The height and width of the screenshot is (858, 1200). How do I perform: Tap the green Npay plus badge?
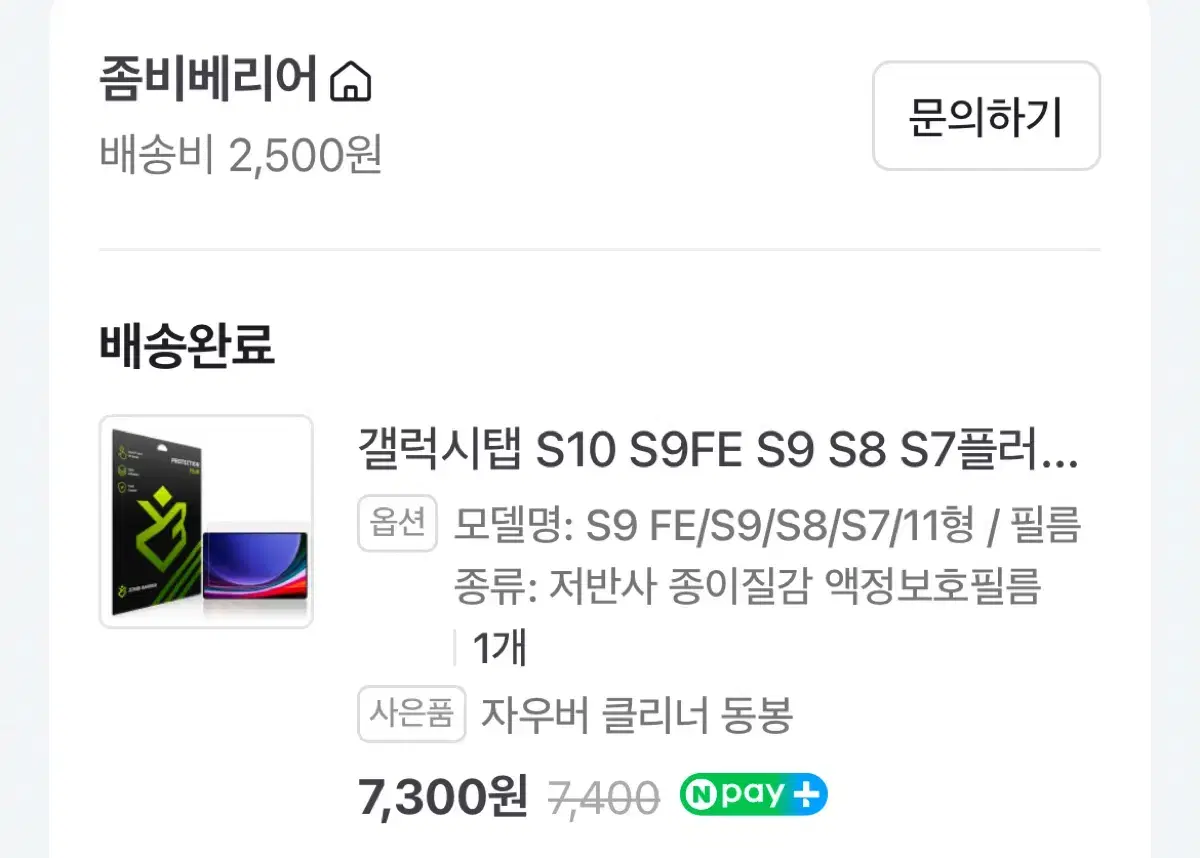[754, 795]
